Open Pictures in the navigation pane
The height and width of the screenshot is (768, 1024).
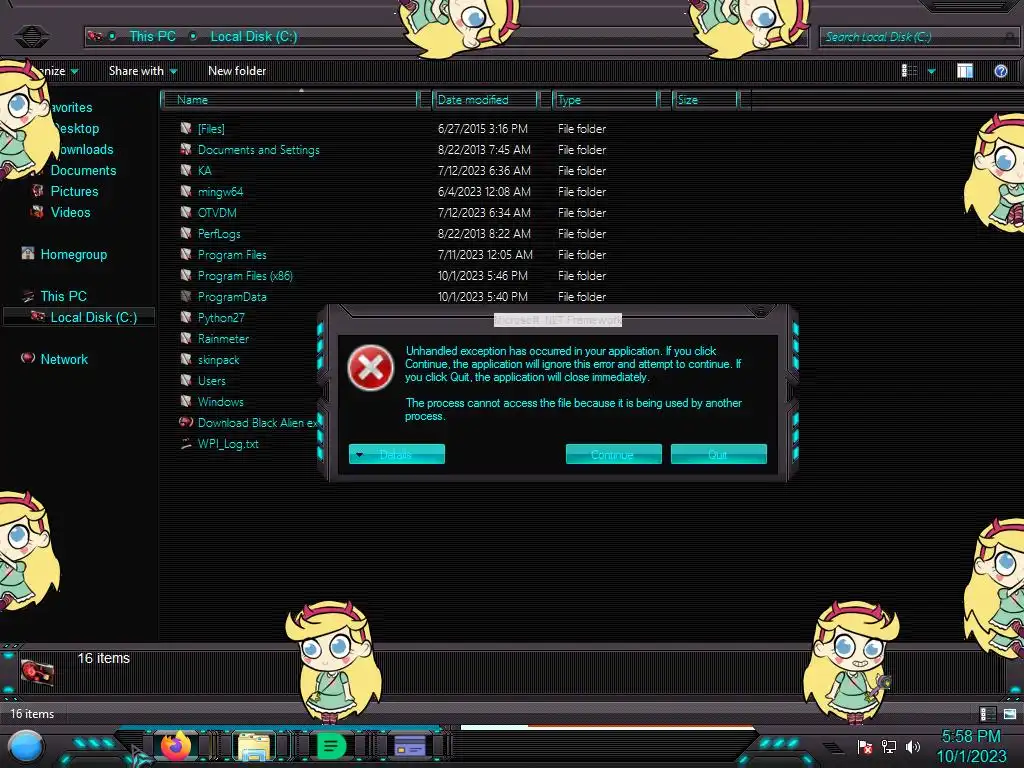pyautogui.click(x=74, y=191)
